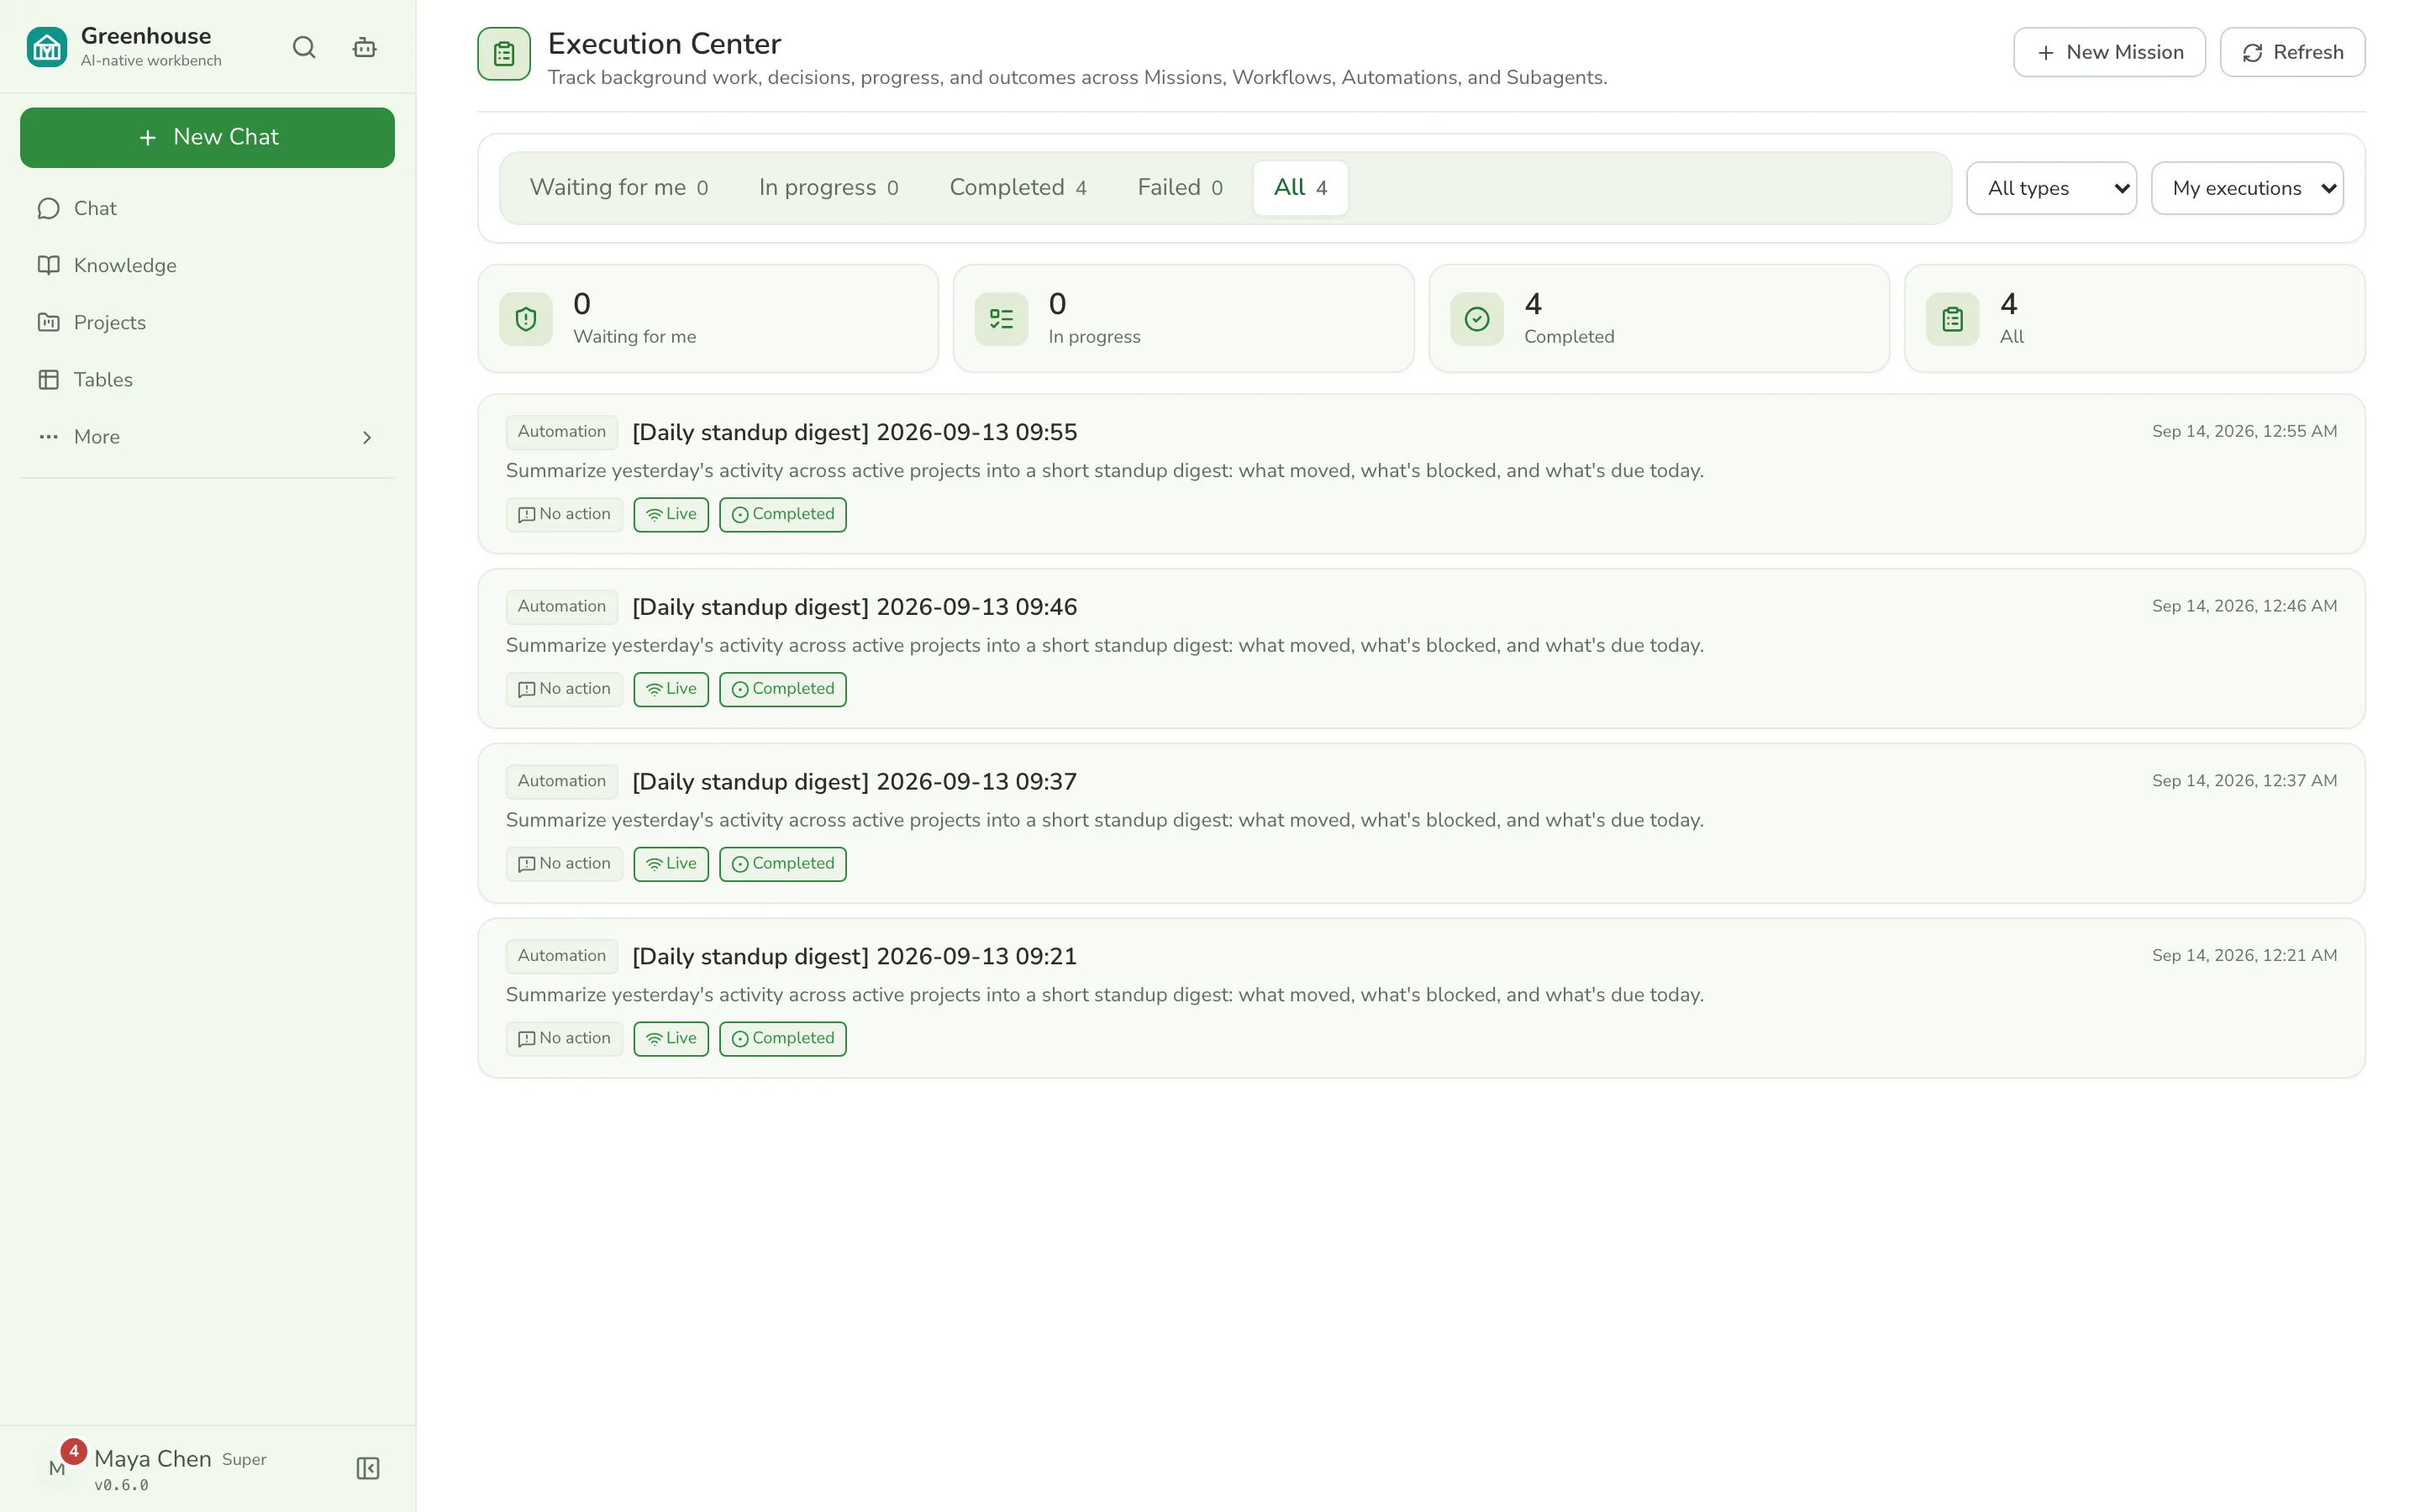The image size is (2420, 1512).
Task: Start a New Chat
Action: (x=207, y=137)
